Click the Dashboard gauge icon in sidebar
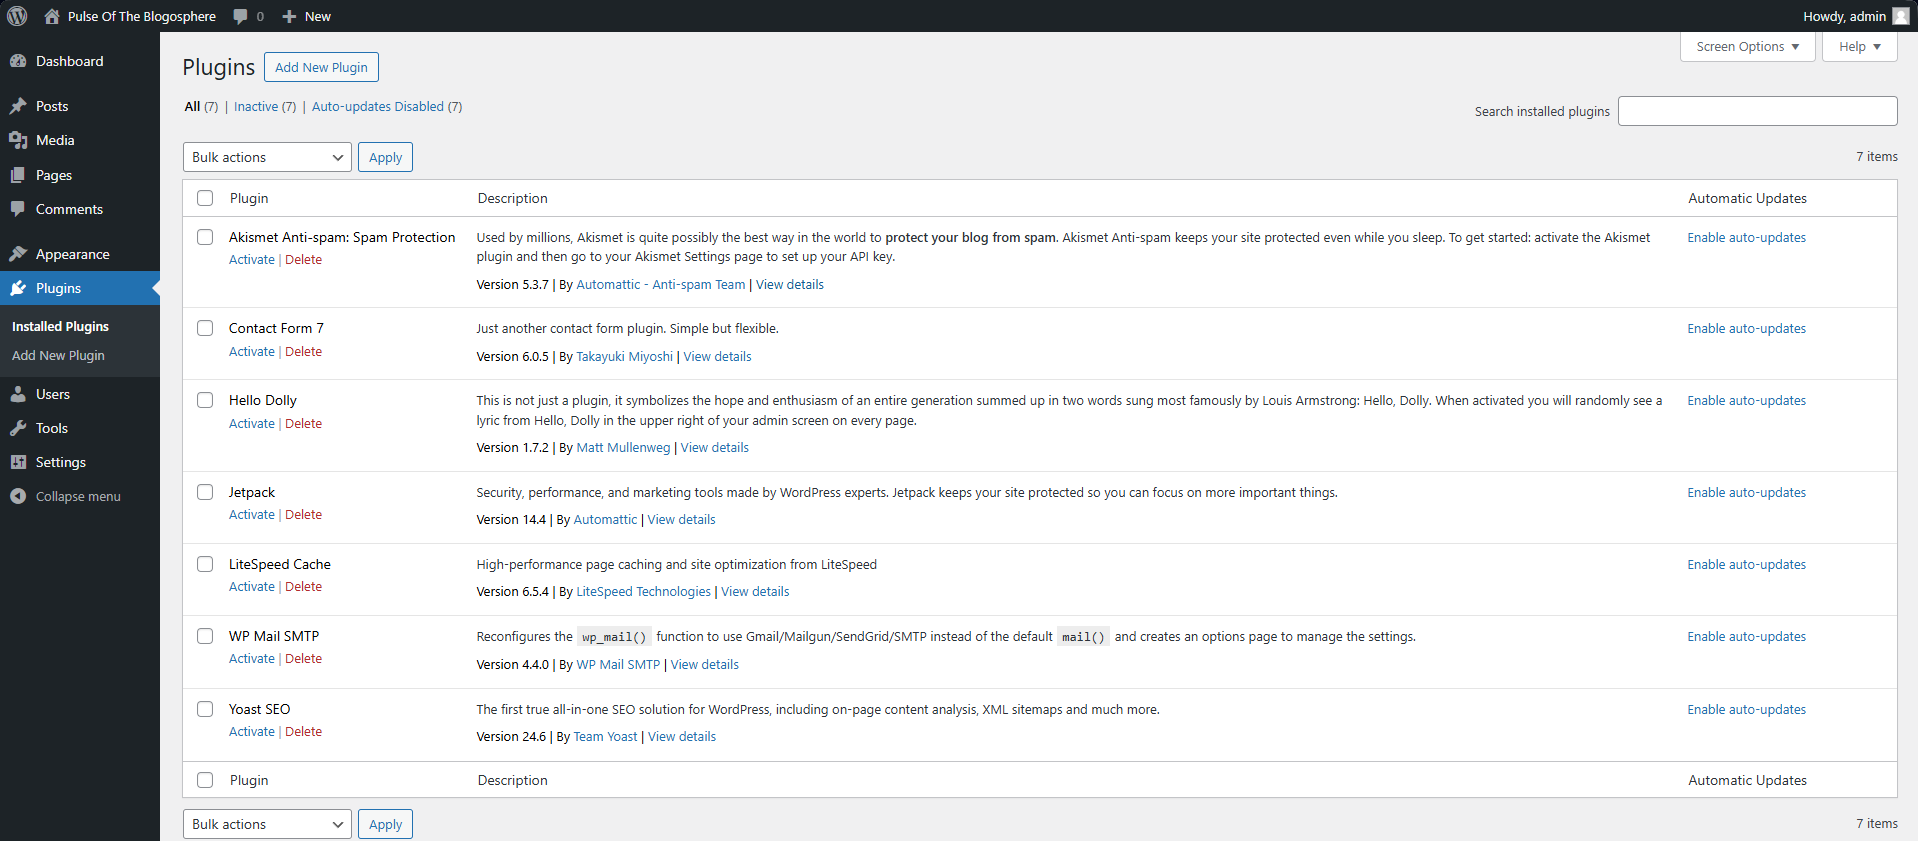 pos(18,61)
